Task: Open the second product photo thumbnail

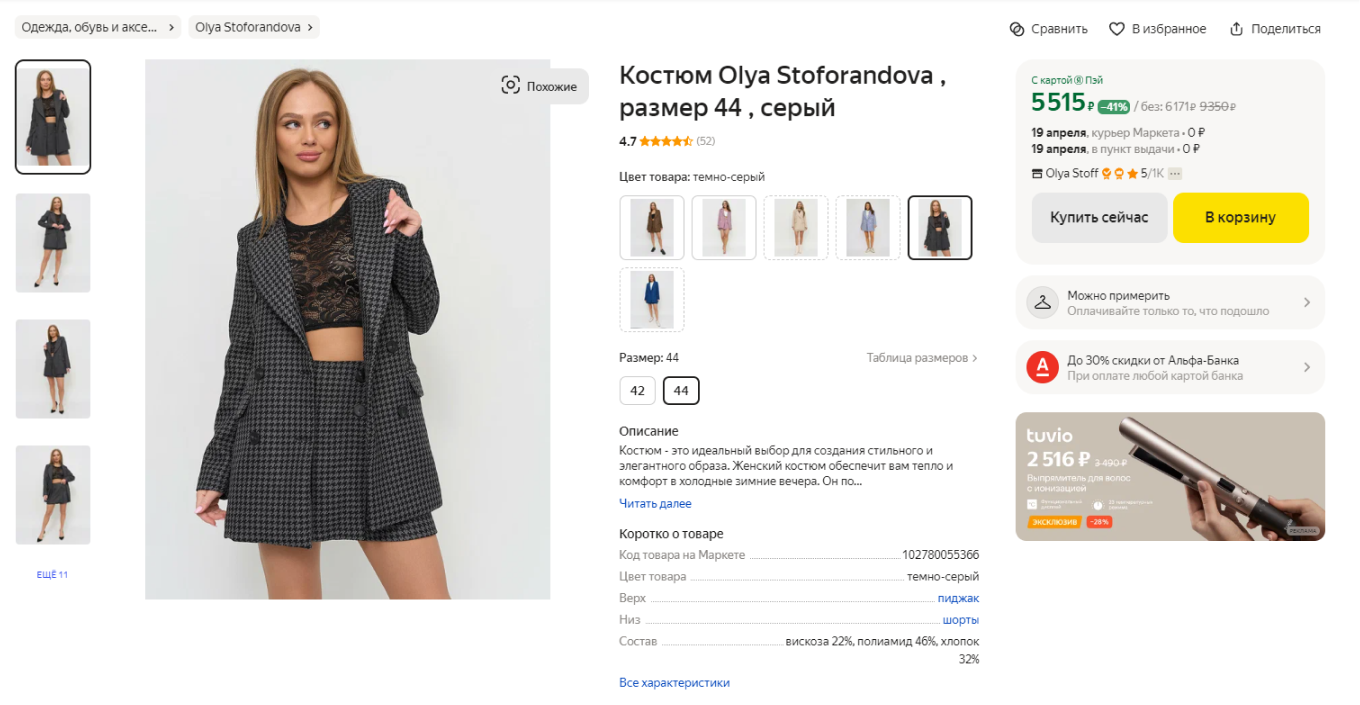Action: 53,243
